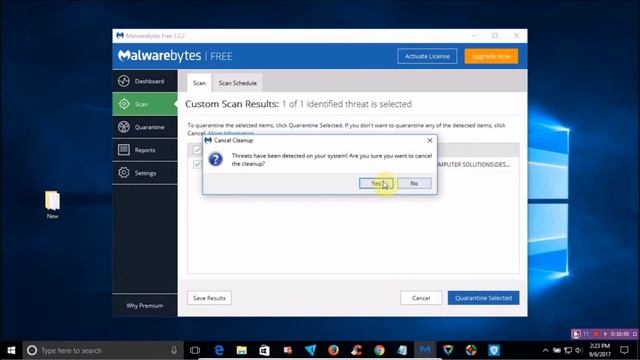Screen dimensions: 640x360
Task: Select Scan section in sidebar
Action: tap(145, 104)
